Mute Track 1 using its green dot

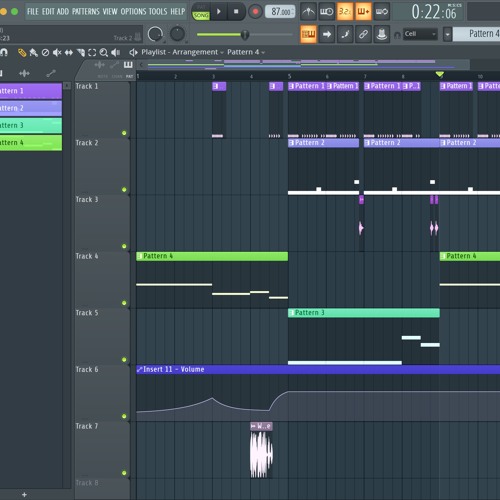[x=124, y=133]
